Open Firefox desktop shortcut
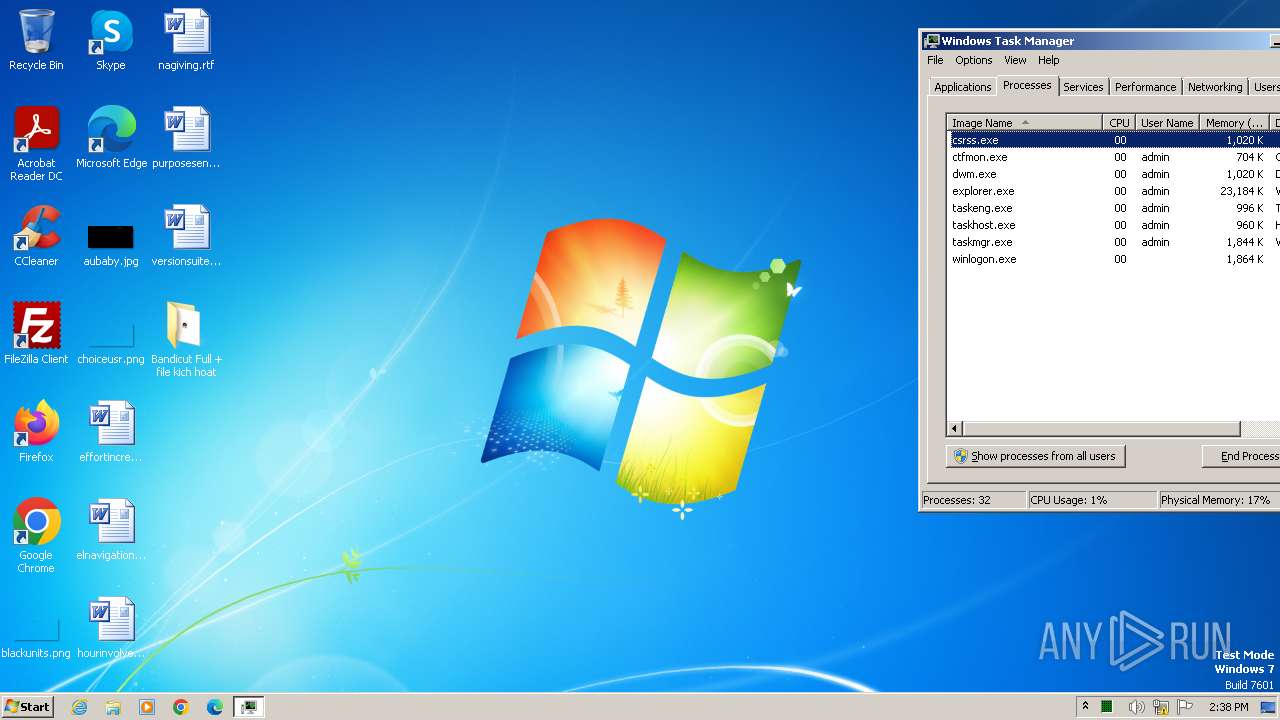 tap(36, 432)
